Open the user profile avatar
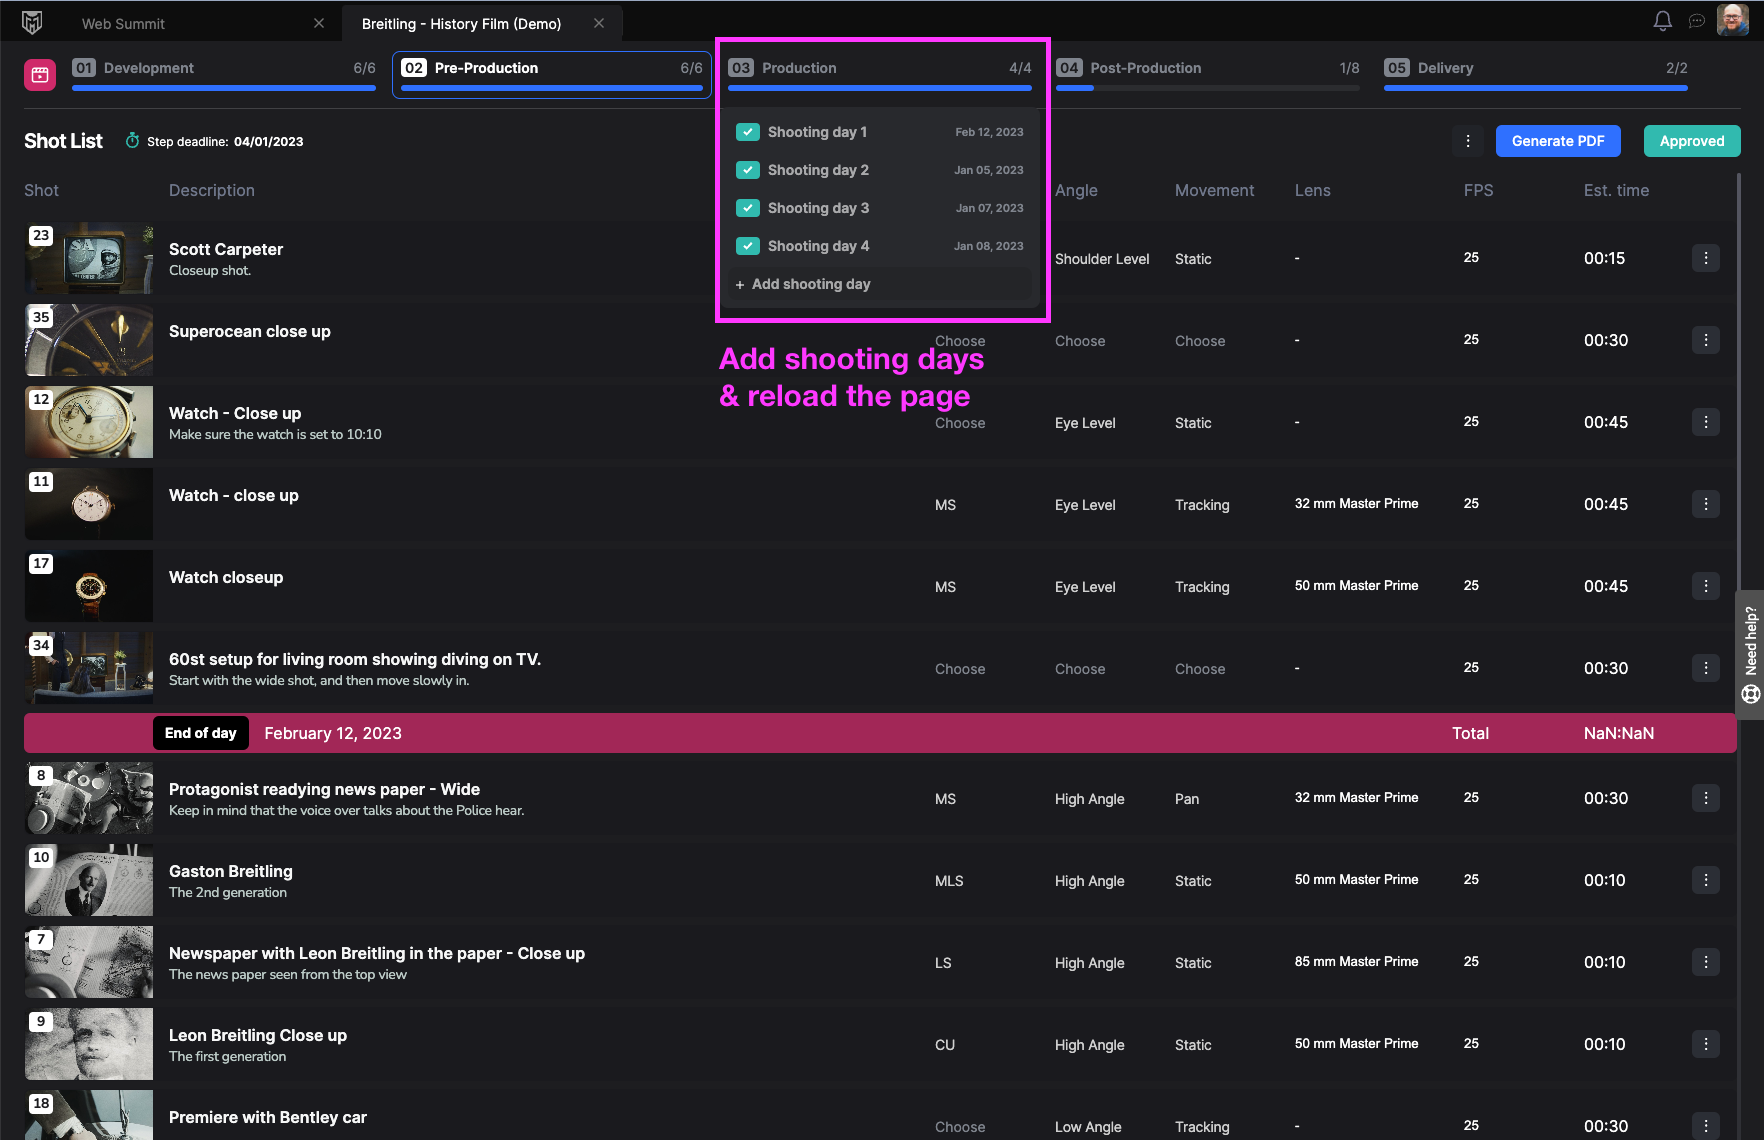This screenshot has width=1764, height=1140. tap(1733, 20)
